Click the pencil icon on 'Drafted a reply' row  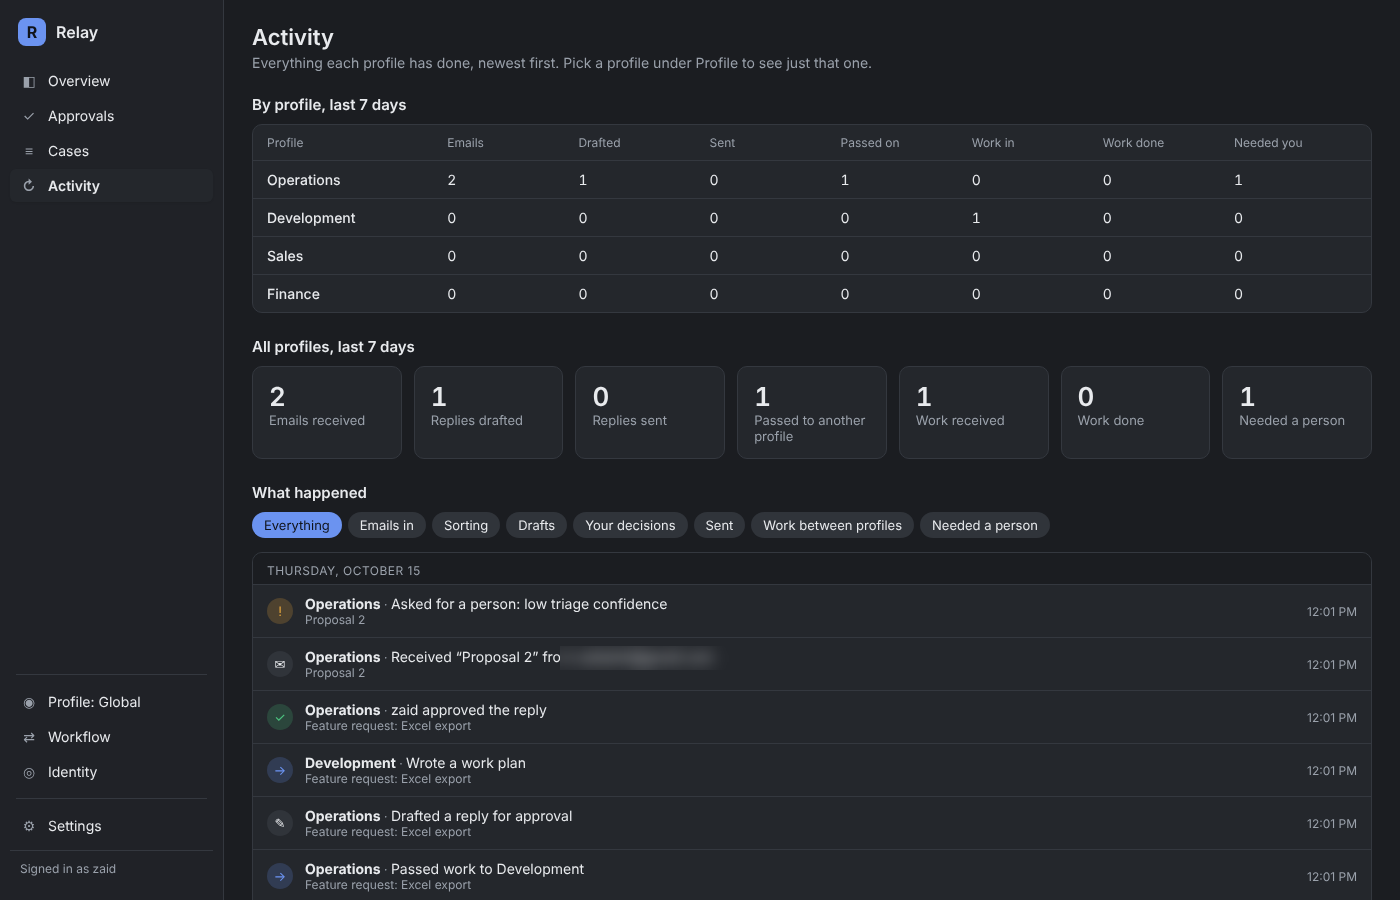[x=280, y=823]
